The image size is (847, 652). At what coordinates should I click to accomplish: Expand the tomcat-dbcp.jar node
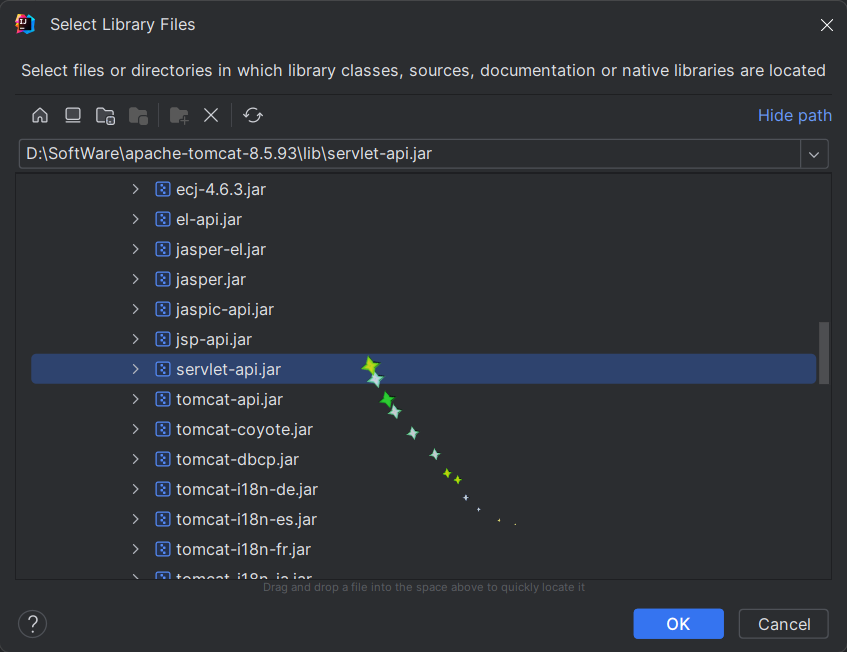136,459
